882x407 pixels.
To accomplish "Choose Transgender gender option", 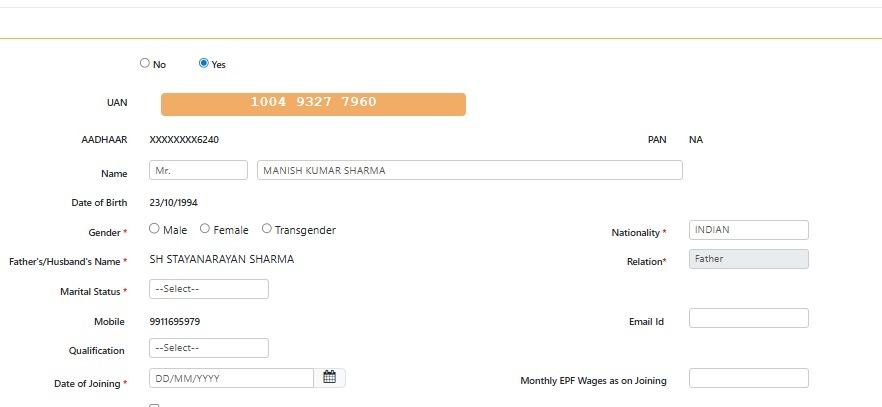I will [x=267, y=228].
